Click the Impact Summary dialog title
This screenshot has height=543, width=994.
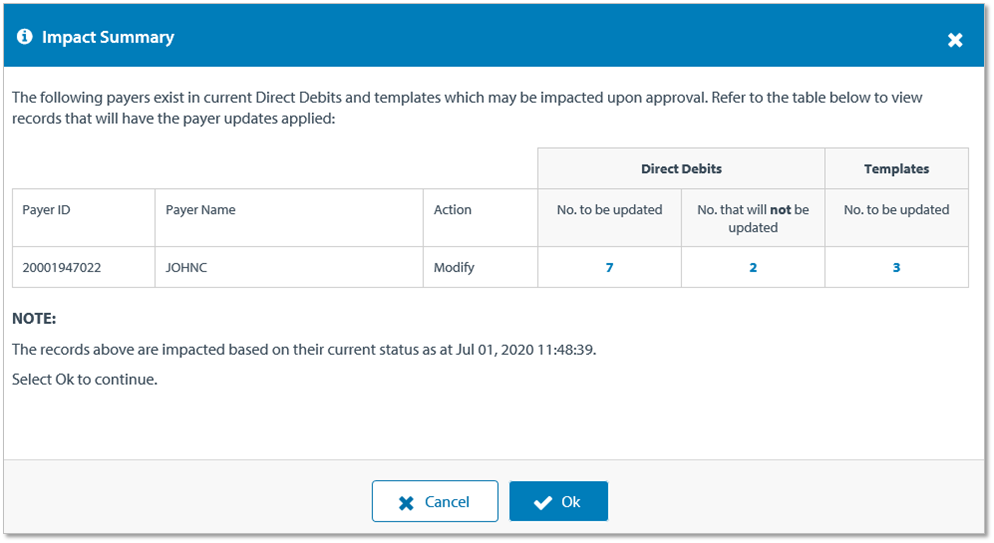tap(108, 37)
